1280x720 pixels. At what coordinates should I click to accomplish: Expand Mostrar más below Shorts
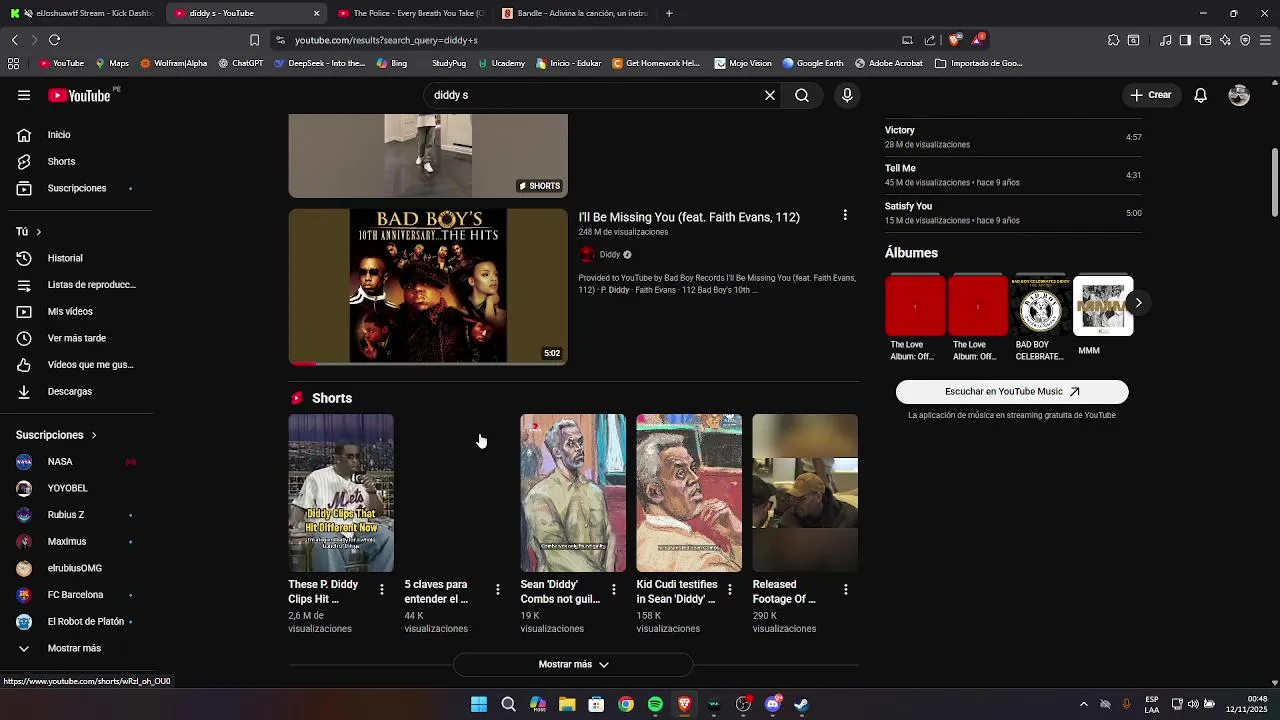573,664
